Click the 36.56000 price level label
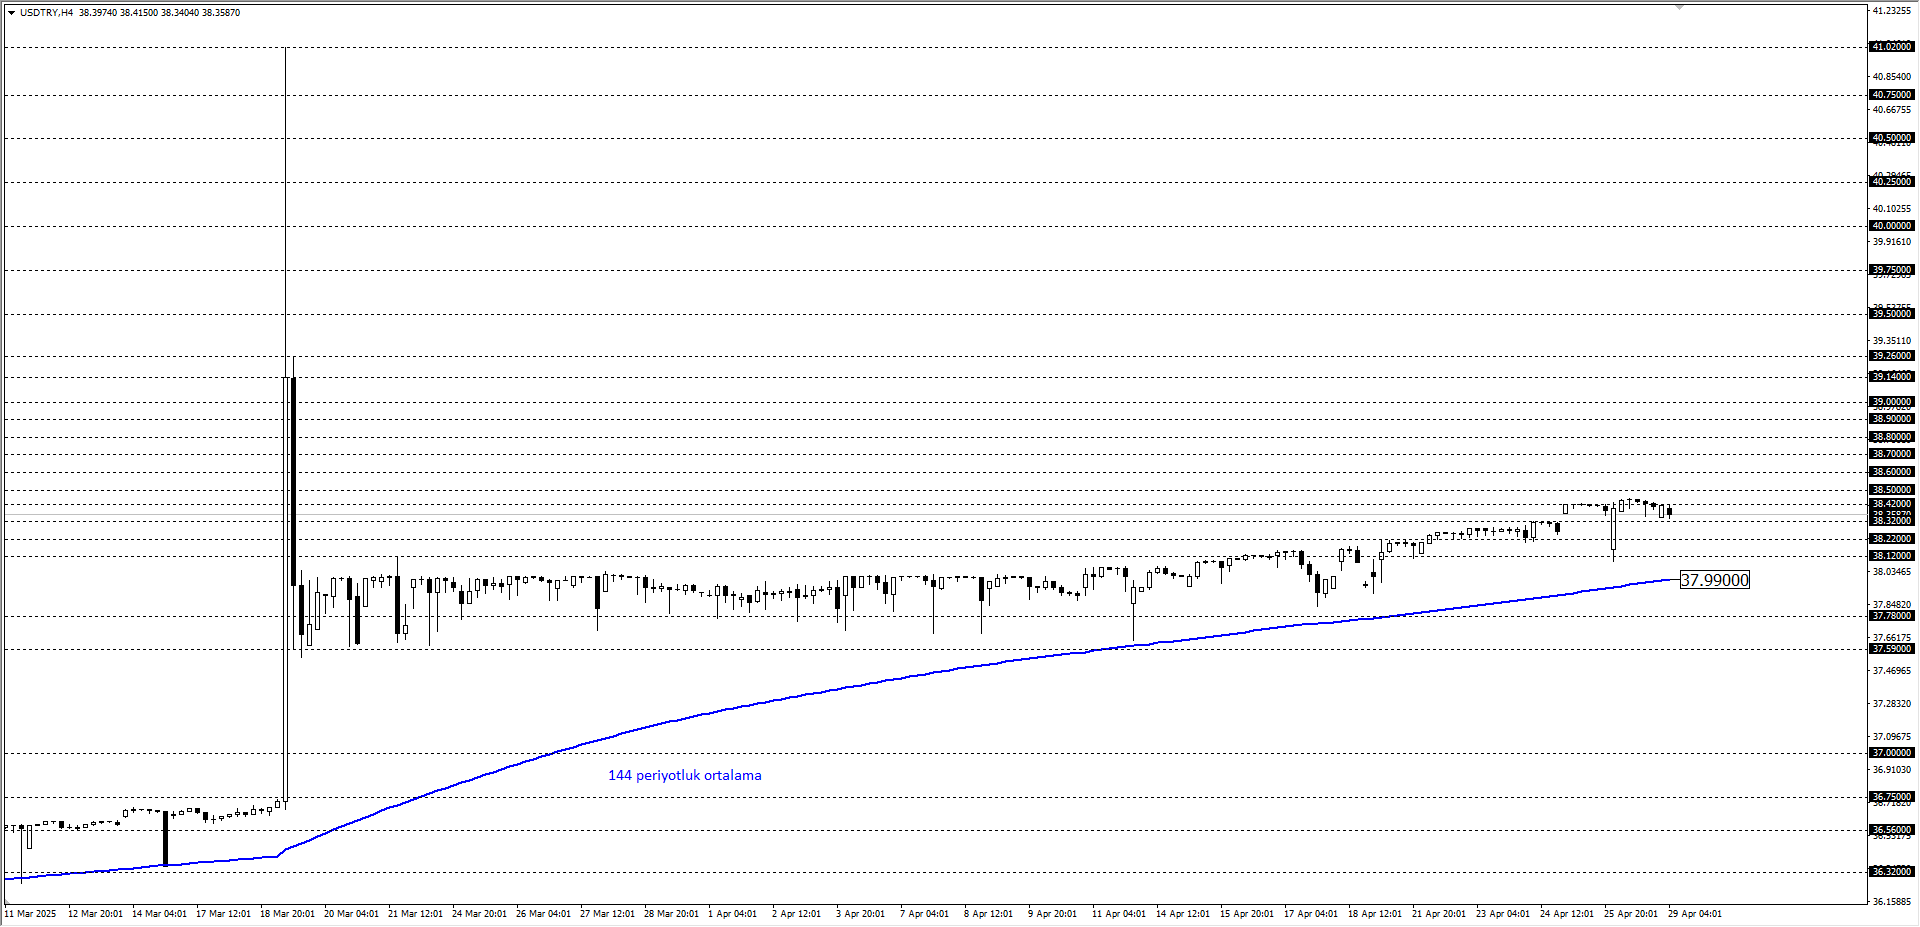 1891,830
